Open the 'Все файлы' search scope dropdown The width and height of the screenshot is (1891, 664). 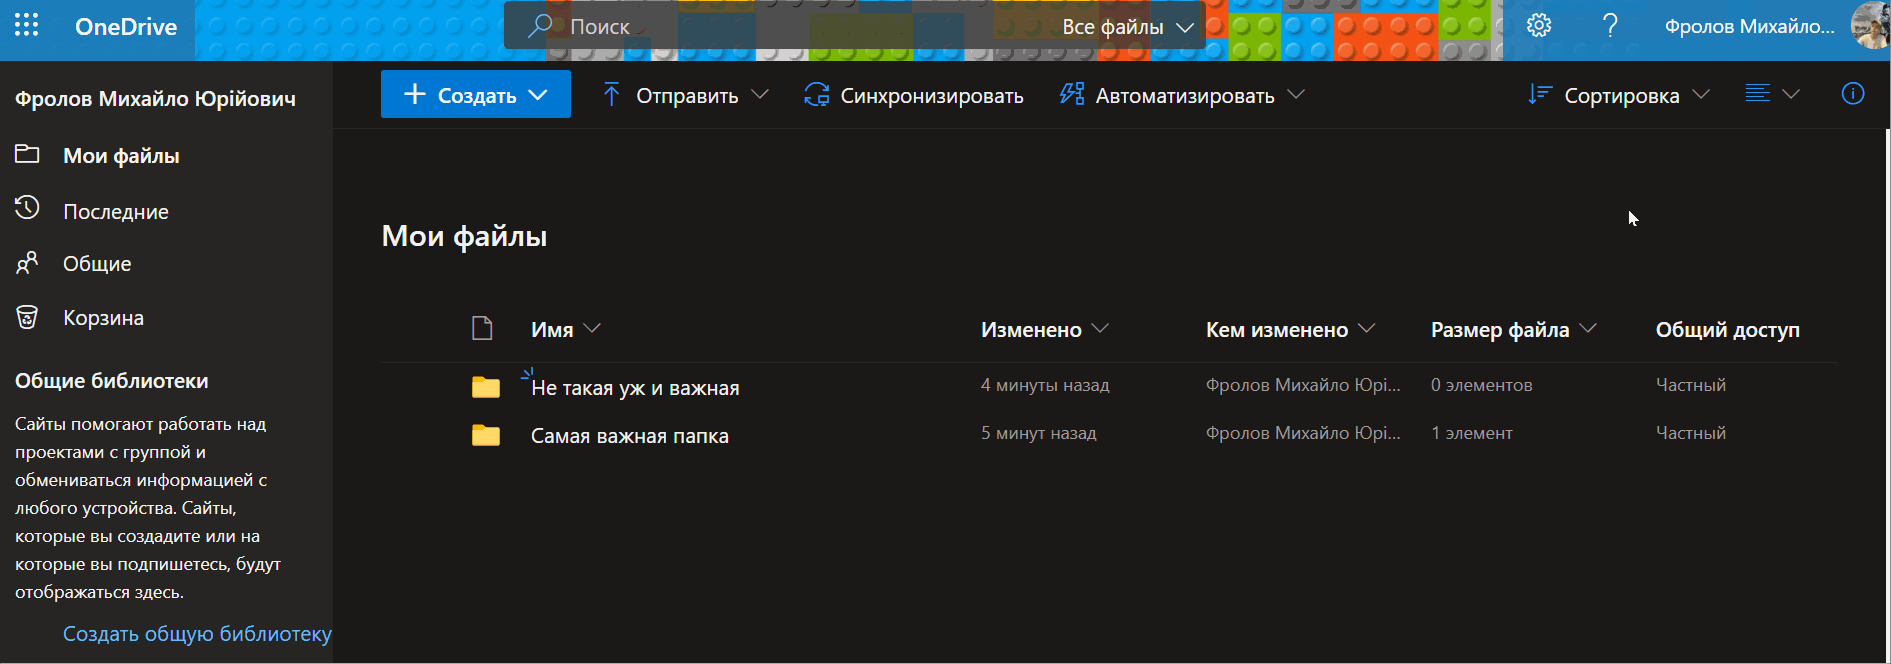click(1127, 27)
